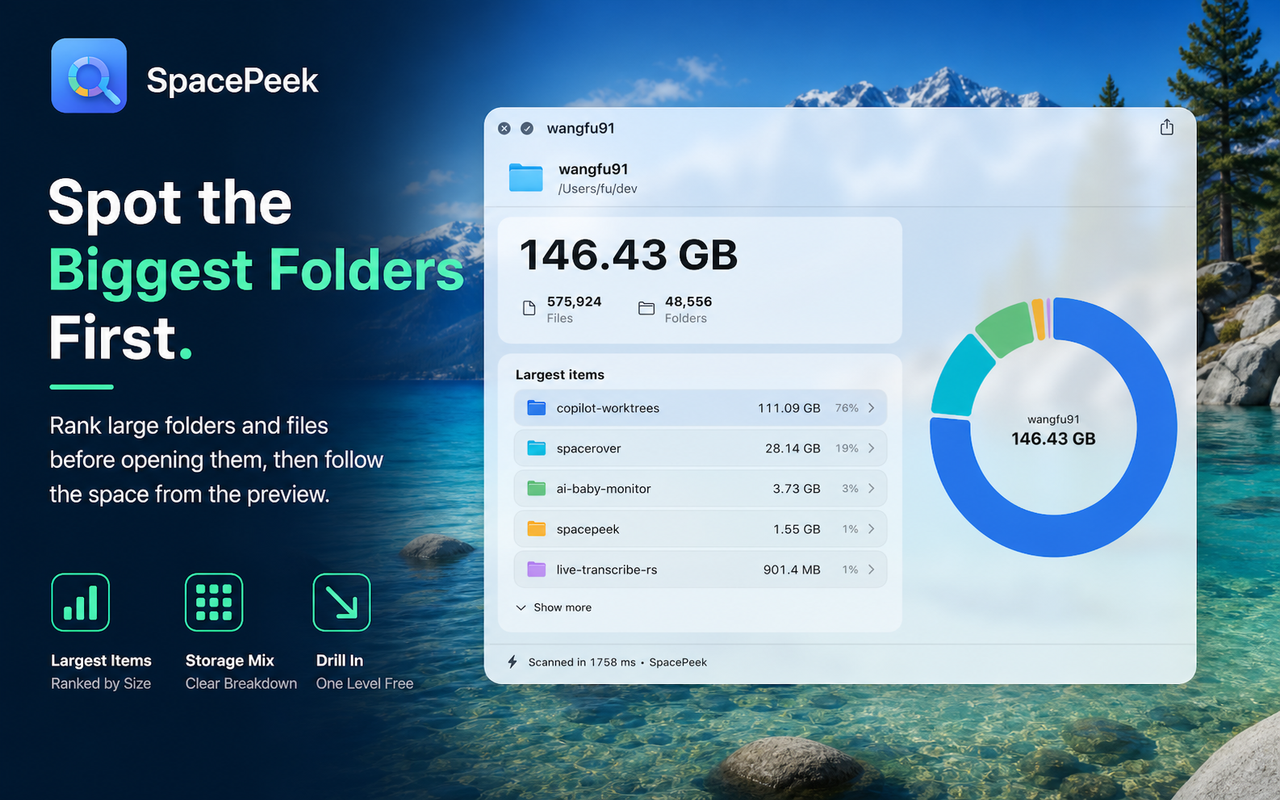Click the 575,924 Files count
The height and width of the screenshot is (800, 1280).
point(574,309)
